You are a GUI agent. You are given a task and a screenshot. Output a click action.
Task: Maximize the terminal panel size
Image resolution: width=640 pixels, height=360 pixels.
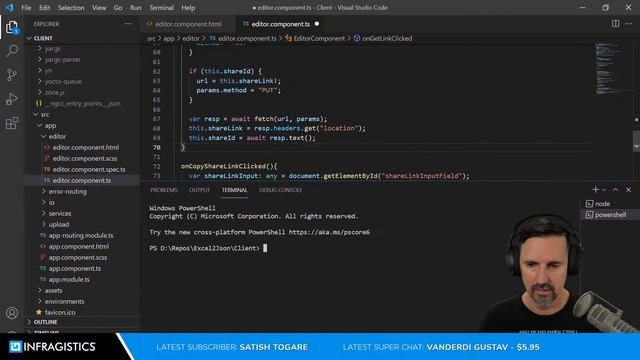[616, 189]
